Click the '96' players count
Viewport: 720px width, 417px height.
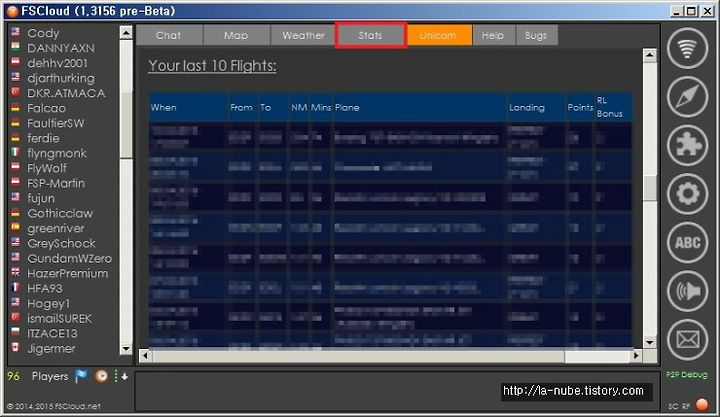[14, 377]
